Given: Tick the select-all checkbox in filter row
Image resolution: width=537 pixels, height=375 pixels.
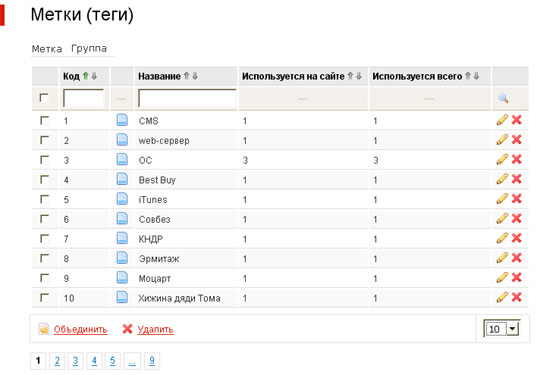Looking at the screenshot, I should coord(44,98).
